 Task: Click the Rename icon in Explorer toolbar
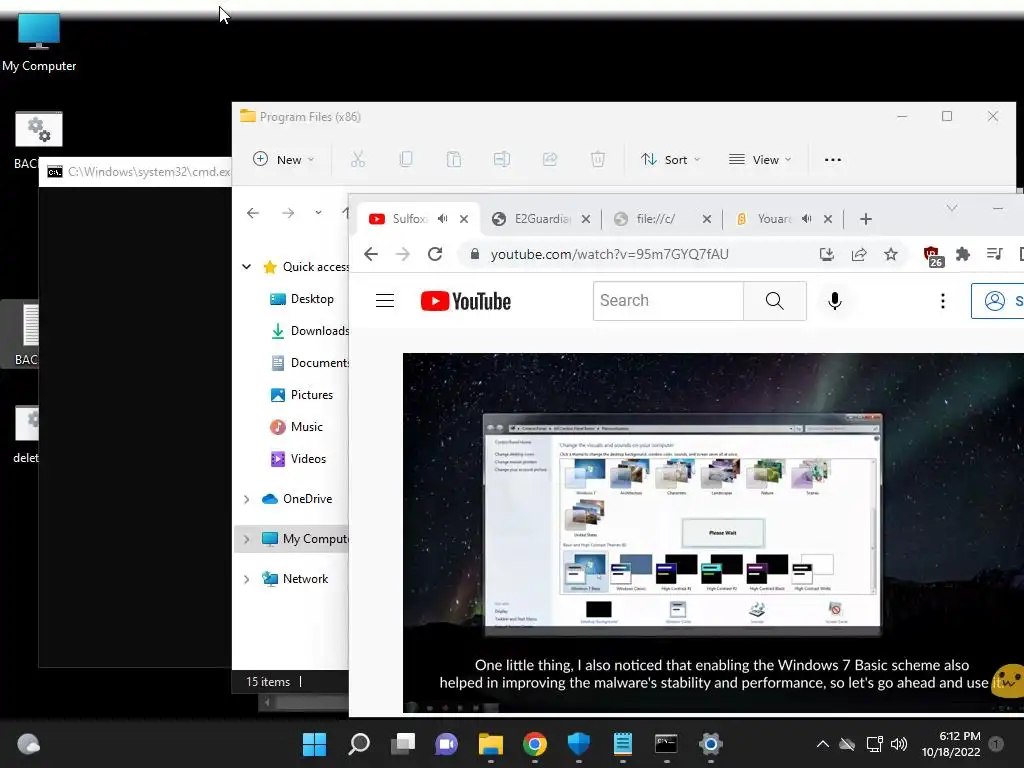[x=502, y=159]
